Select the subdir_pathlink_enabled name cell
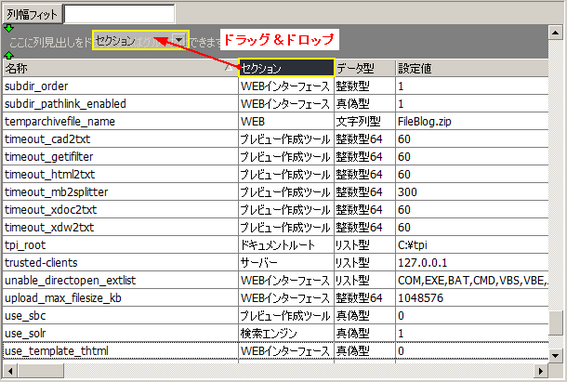The height and width of the screenshot is (382, 567). point(120,104)
